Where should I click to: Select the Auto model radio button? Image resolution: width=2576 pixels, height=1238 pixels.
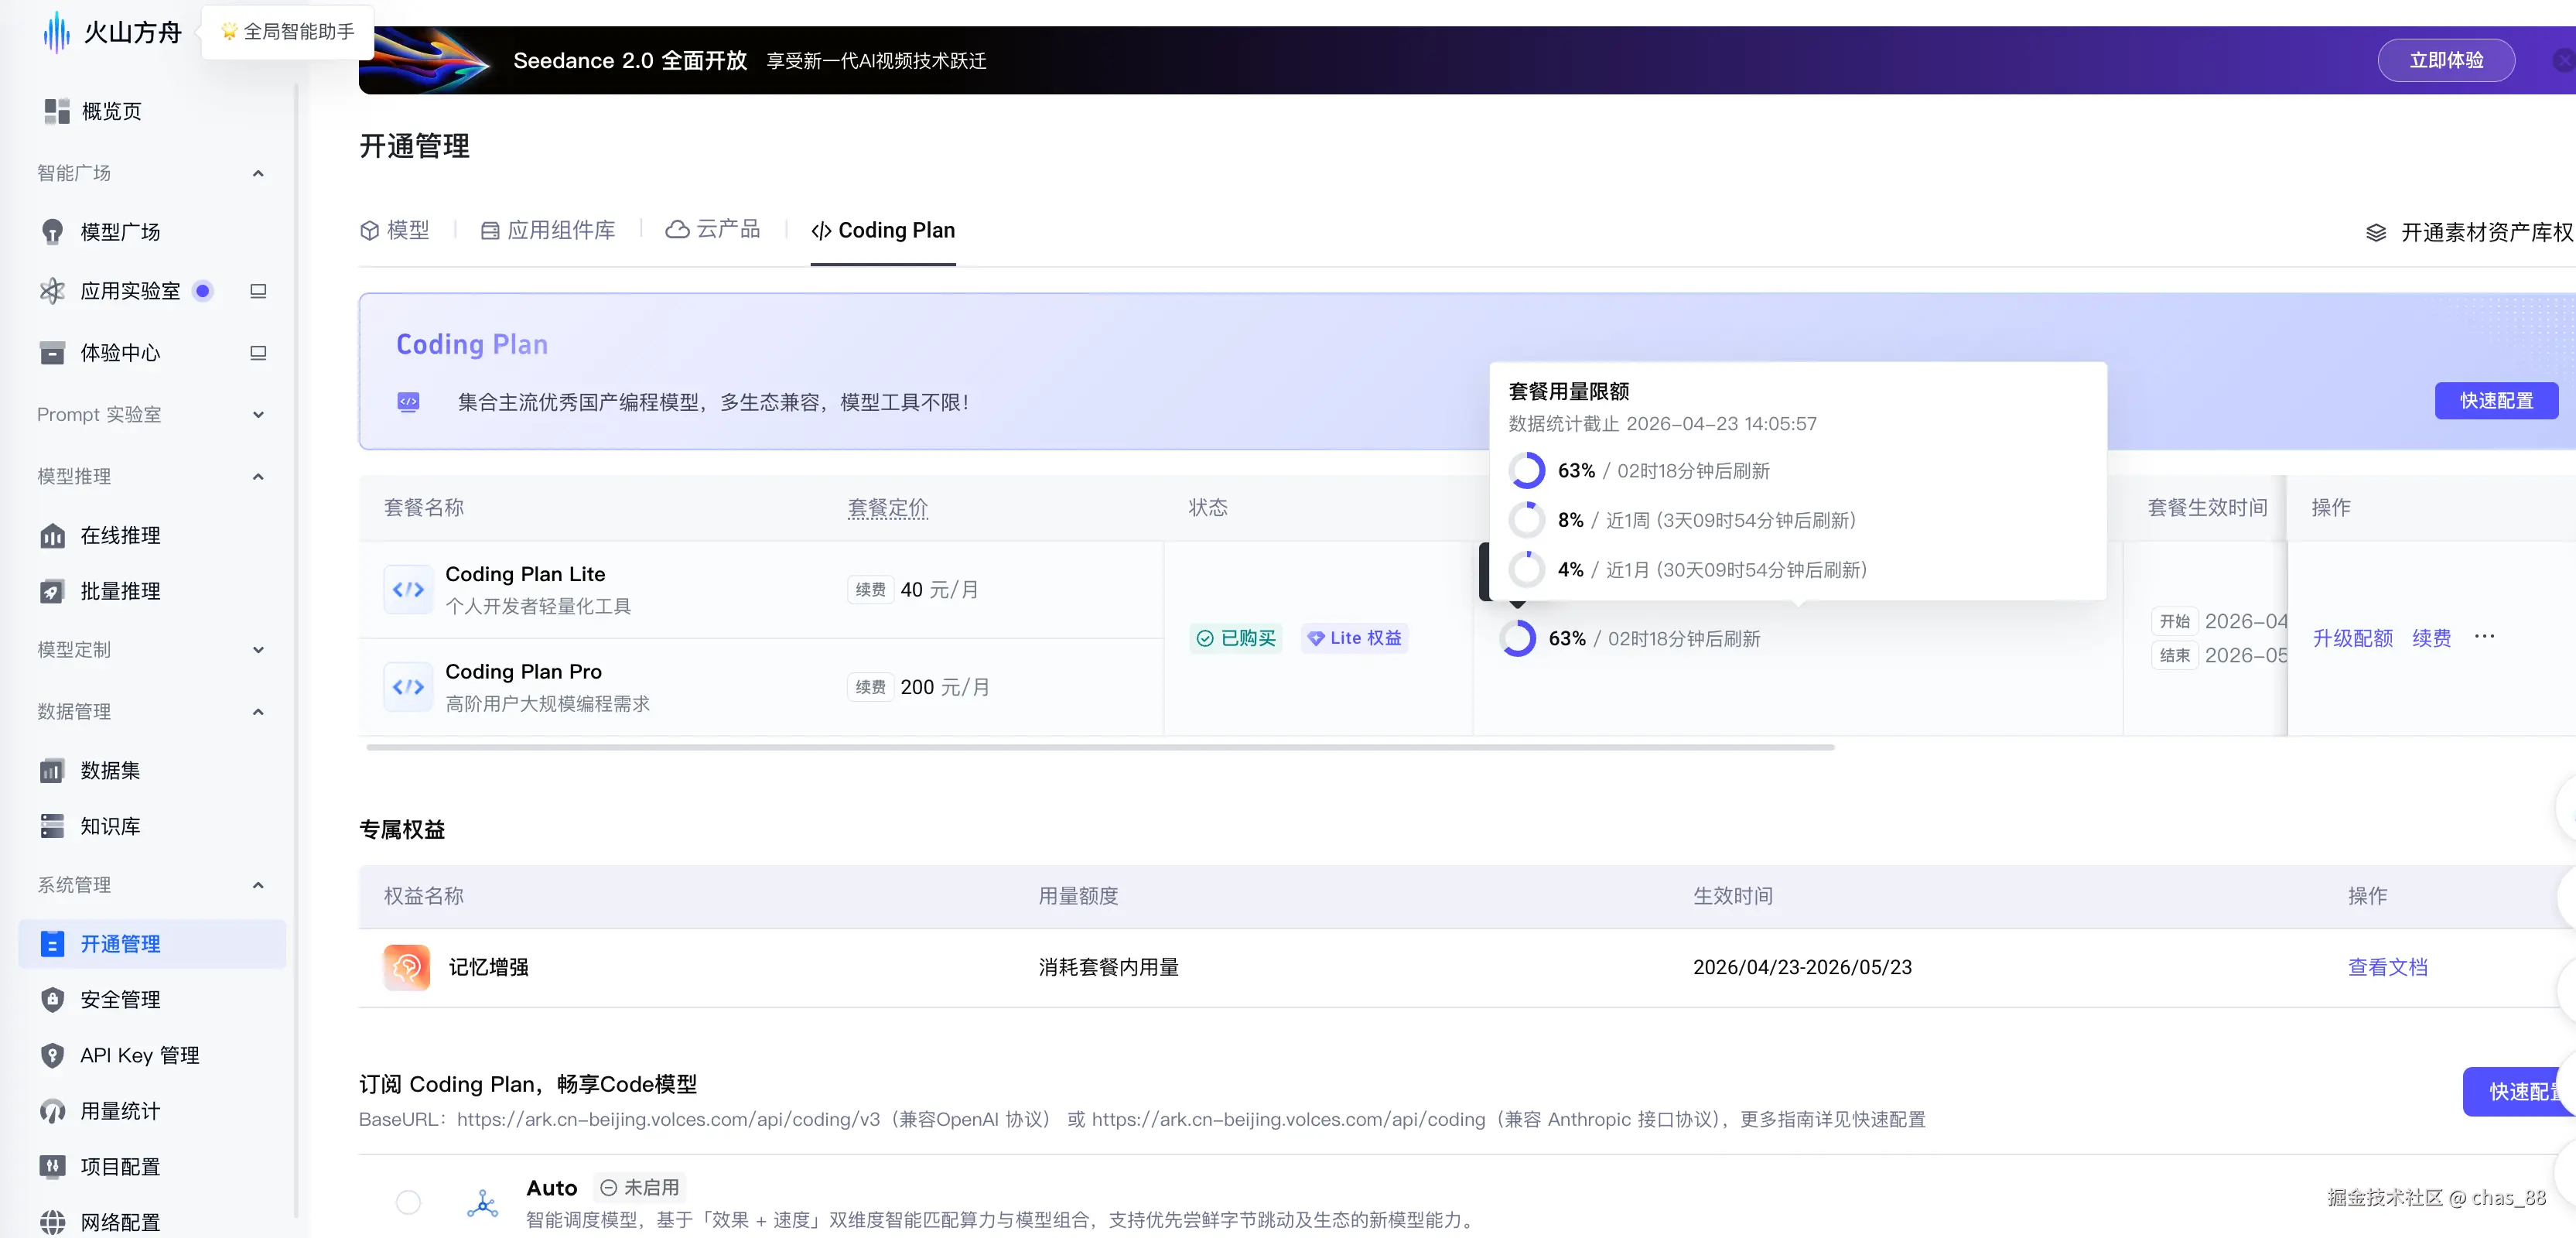(408, 1202)
